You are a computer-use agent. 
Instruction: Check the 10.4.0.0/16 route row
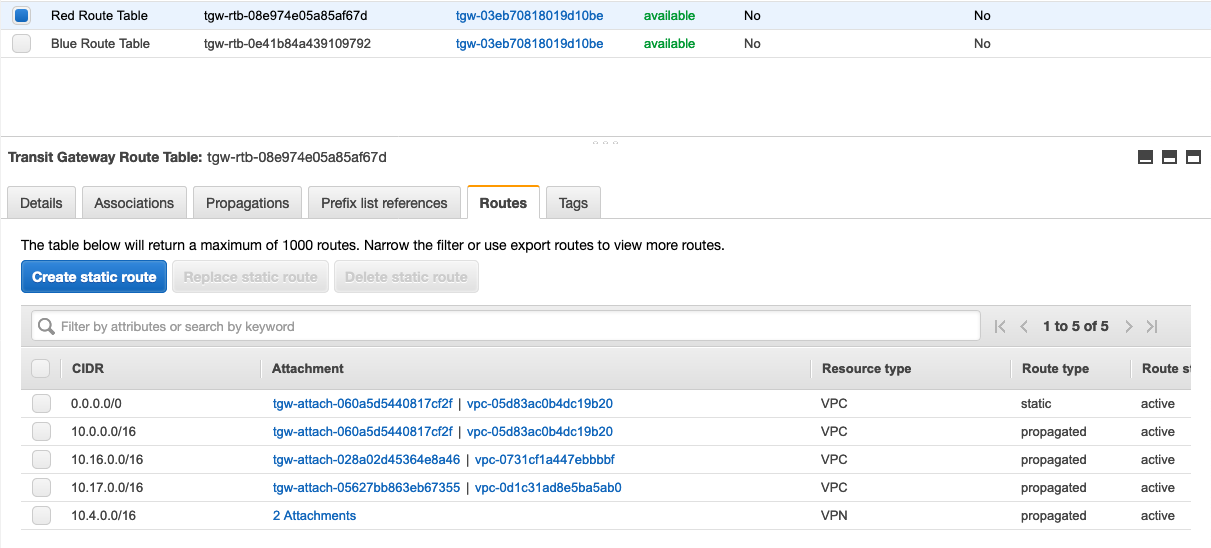(x=41, y=516)
